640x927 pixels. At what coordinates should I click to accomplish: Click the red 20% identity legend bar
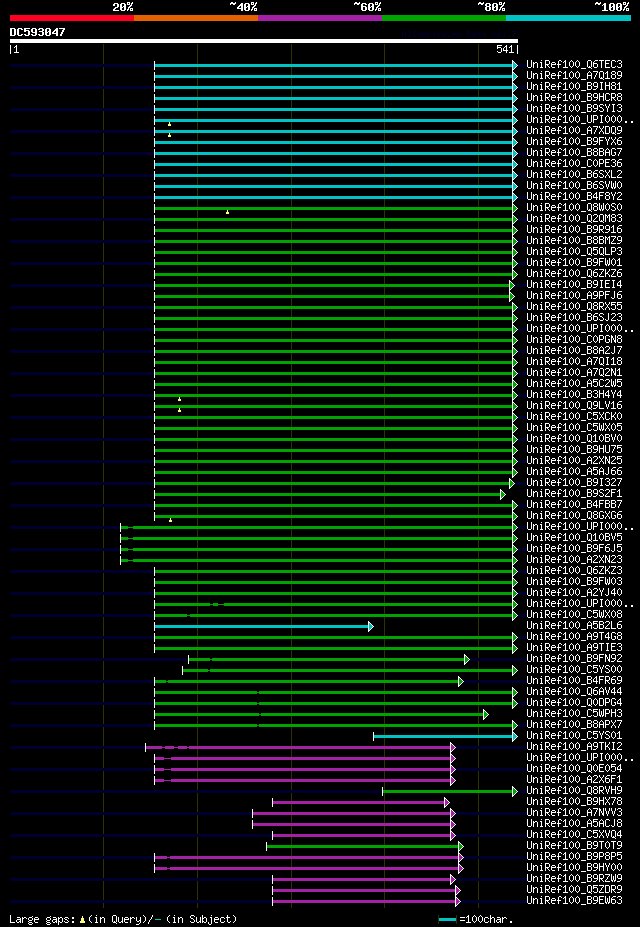(72, 18)
